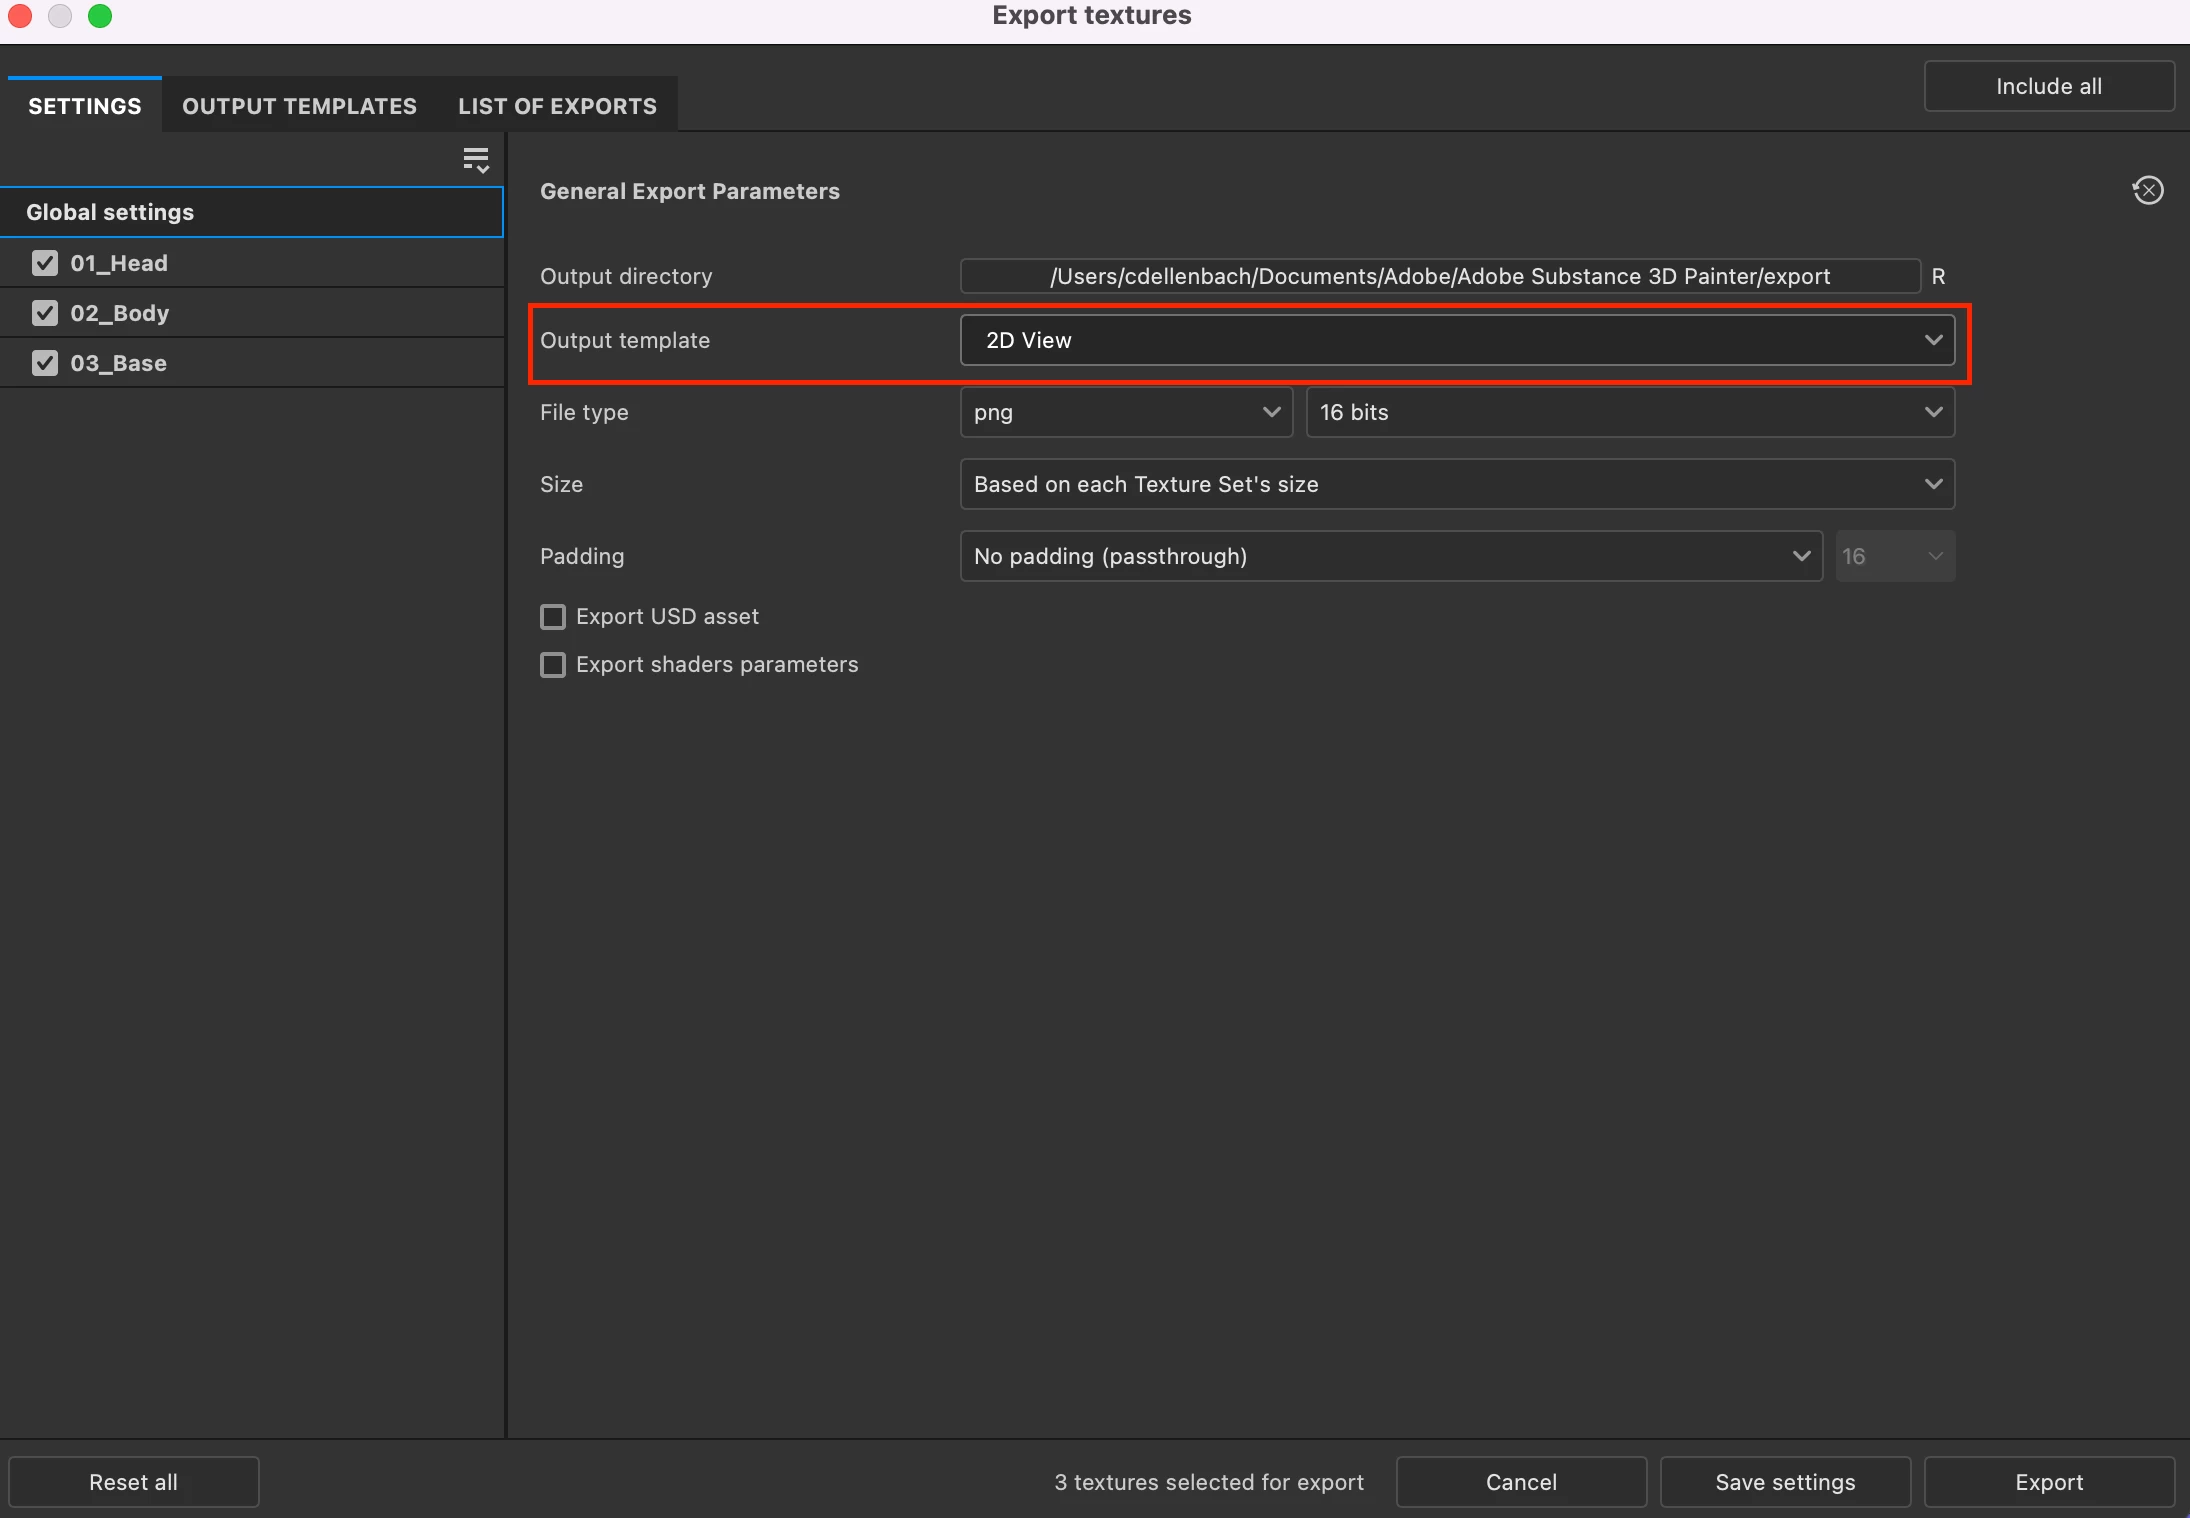Viewport: 2190px width, 1518px height.
Task: Toggle the 03_Base texture set checkbox
Action: click(x=45, y=363)
